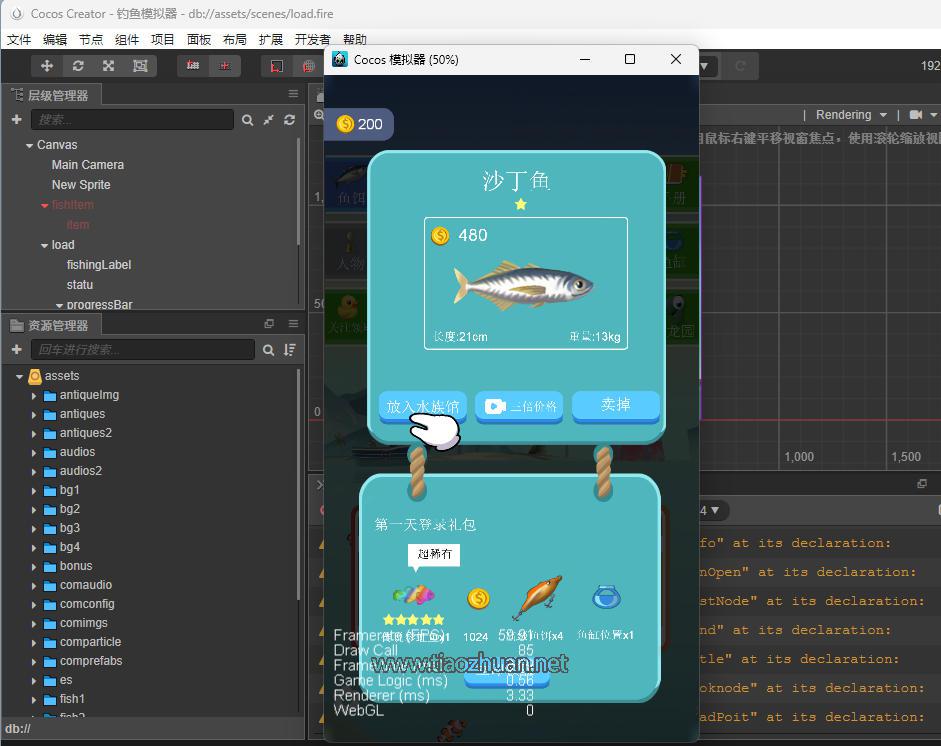
Task: Open the Rendering dropdown in the scene view
Action: pos(851,115)
